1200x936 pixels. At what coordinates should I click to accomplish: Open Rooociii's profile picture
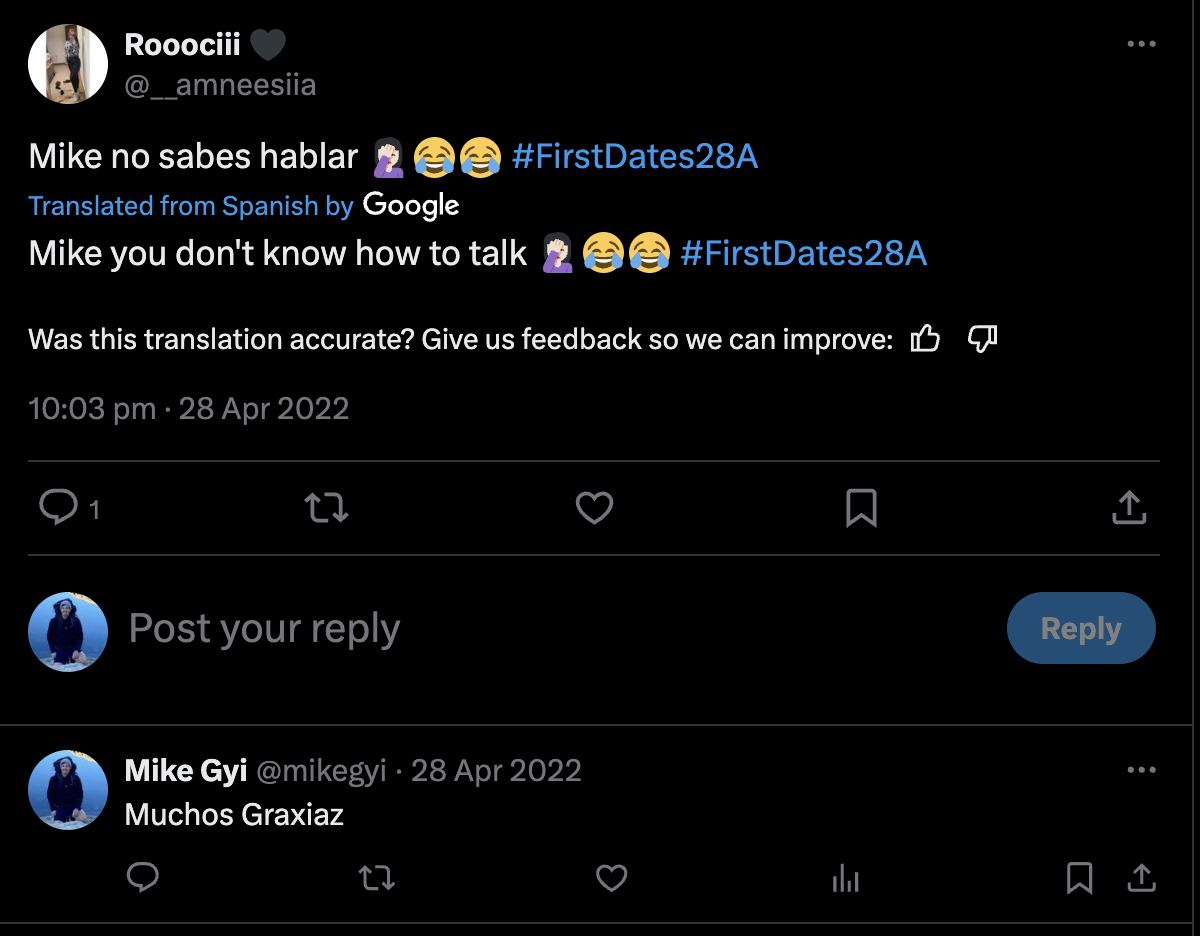(x=68, y=64)
